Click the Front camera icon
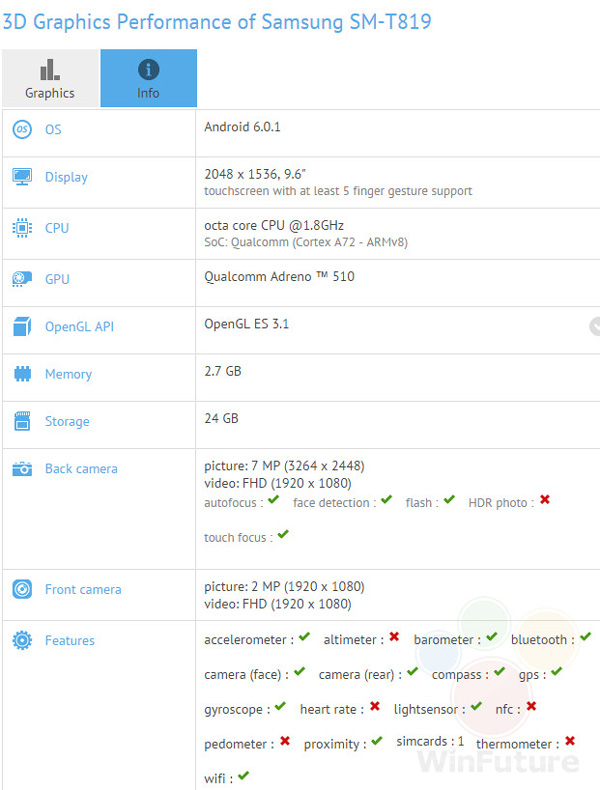600x790 pixels. point(22,590)
